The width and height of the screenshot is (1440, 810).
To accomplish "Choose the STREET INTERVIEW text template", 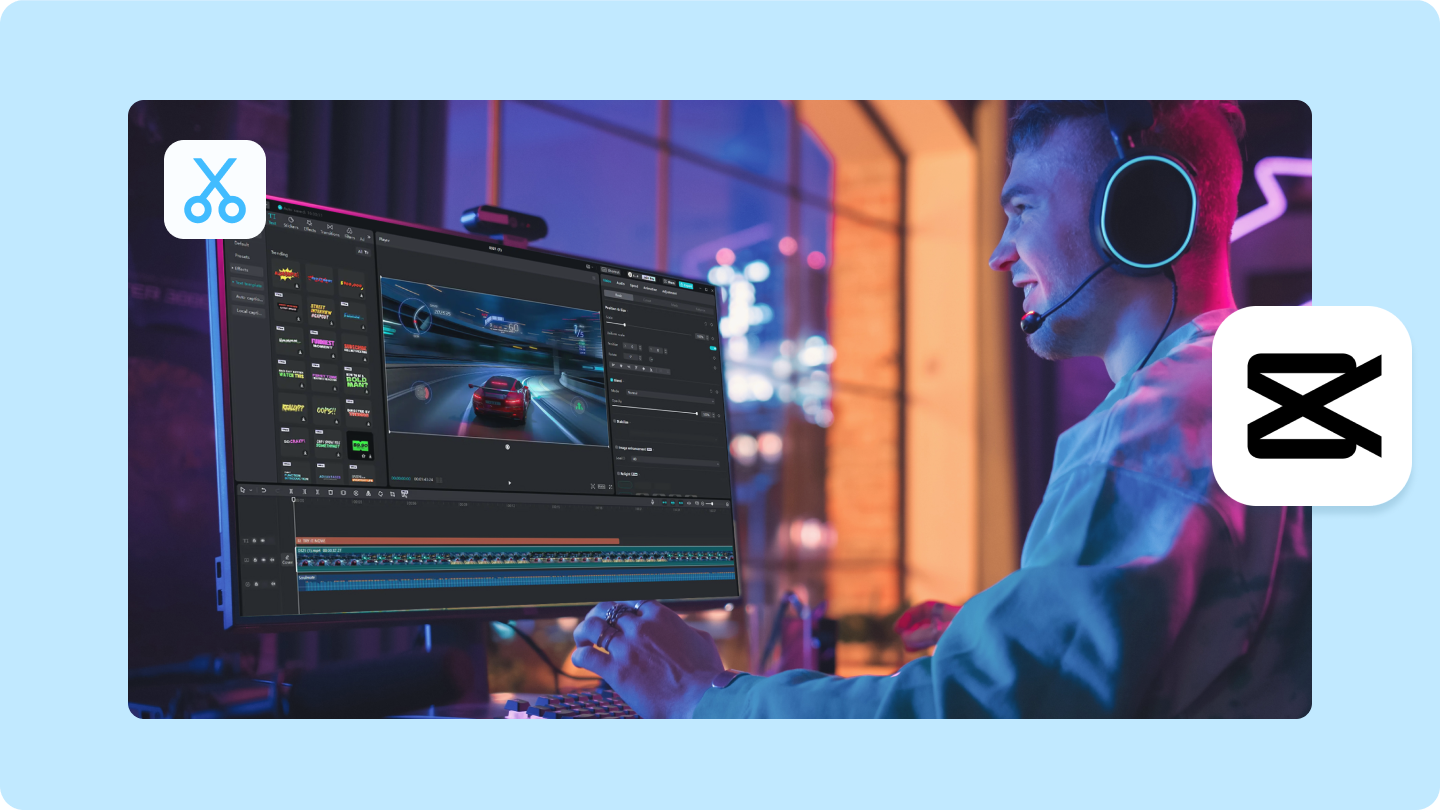I will 319,311.
